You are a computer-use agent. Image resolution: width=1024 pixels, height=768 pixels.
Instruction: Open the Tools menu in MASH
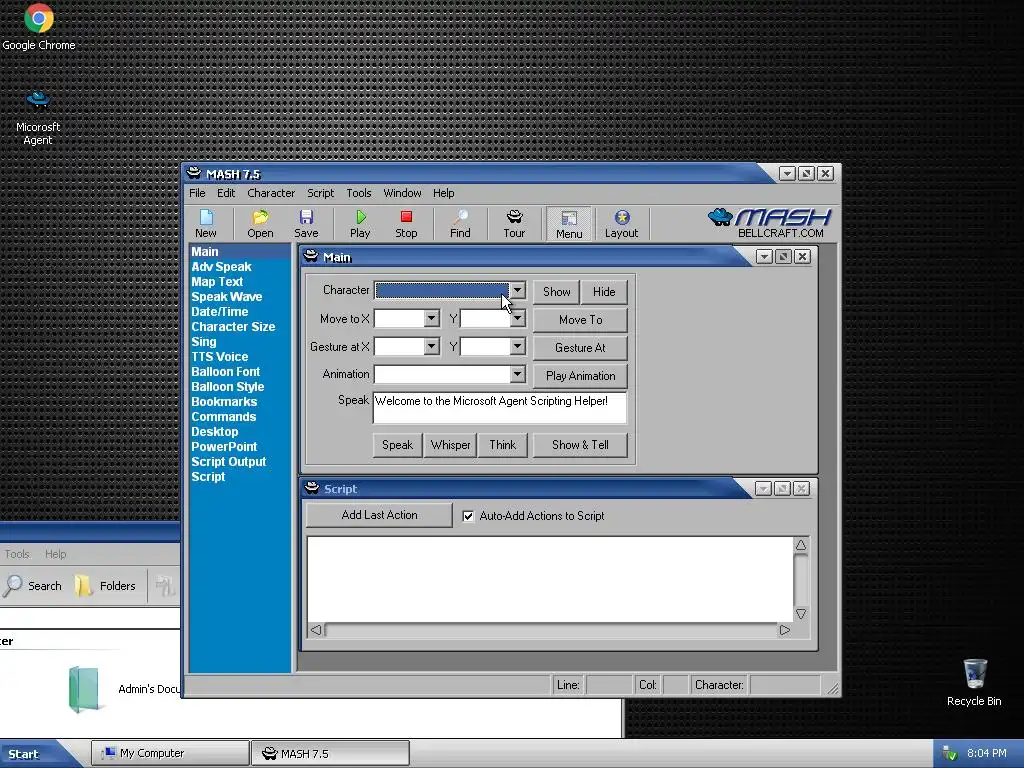[359, 193]
